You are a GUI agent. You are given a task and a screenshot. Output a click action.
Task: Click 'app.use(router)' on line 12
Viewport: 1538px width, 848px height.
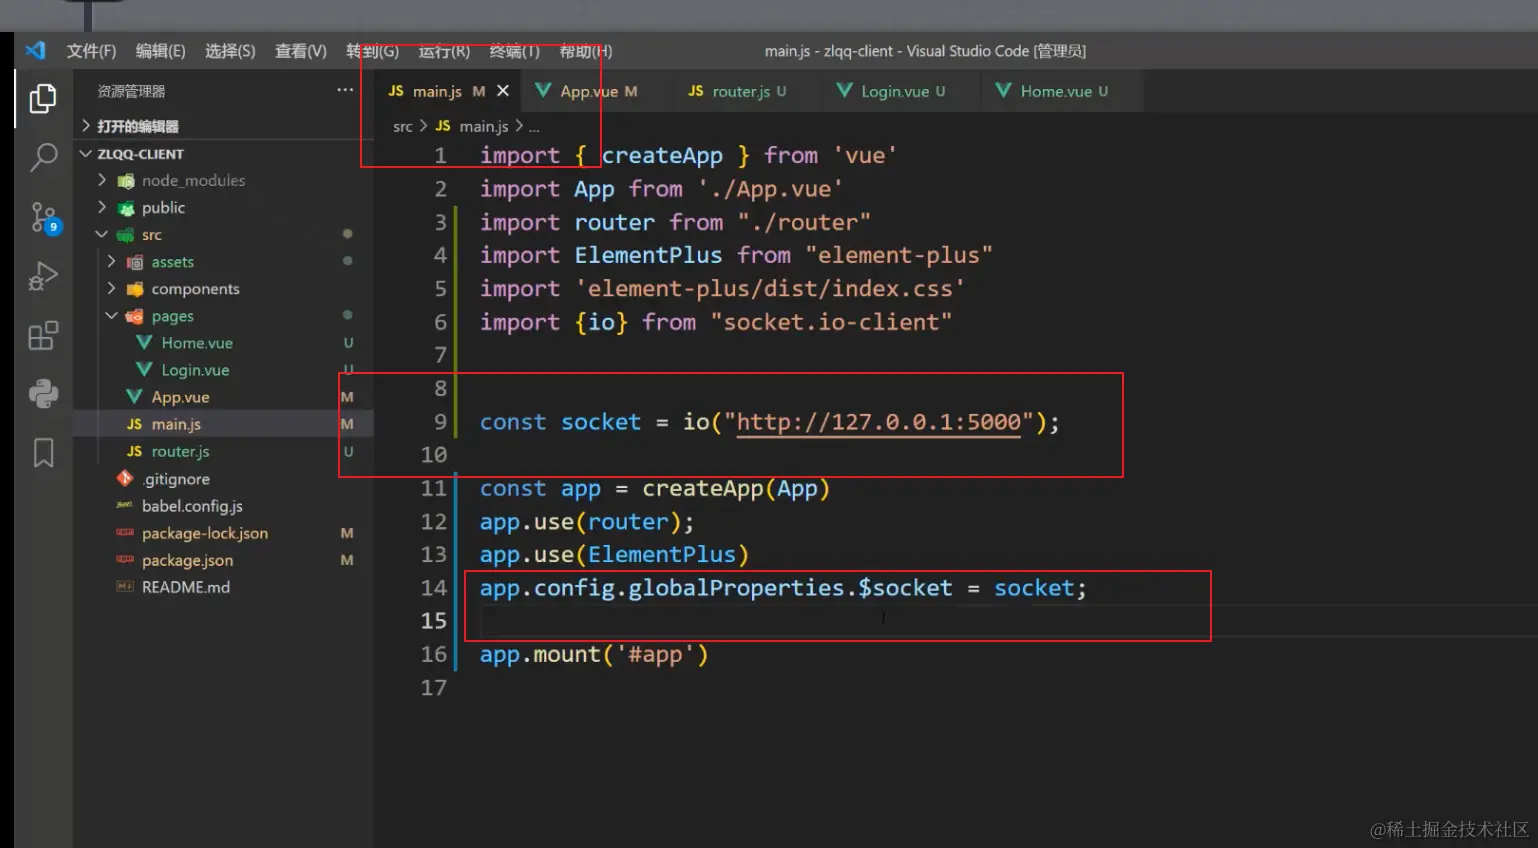point(580,522)
